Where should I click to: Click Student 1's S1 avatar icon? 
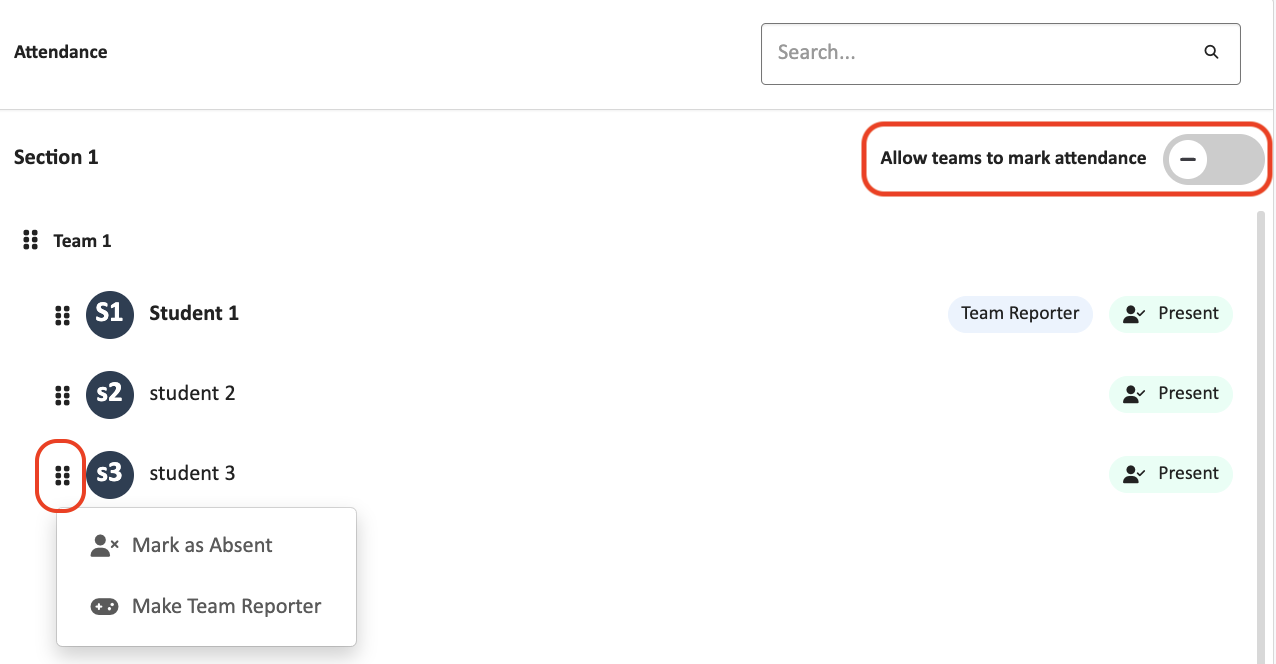110,314
